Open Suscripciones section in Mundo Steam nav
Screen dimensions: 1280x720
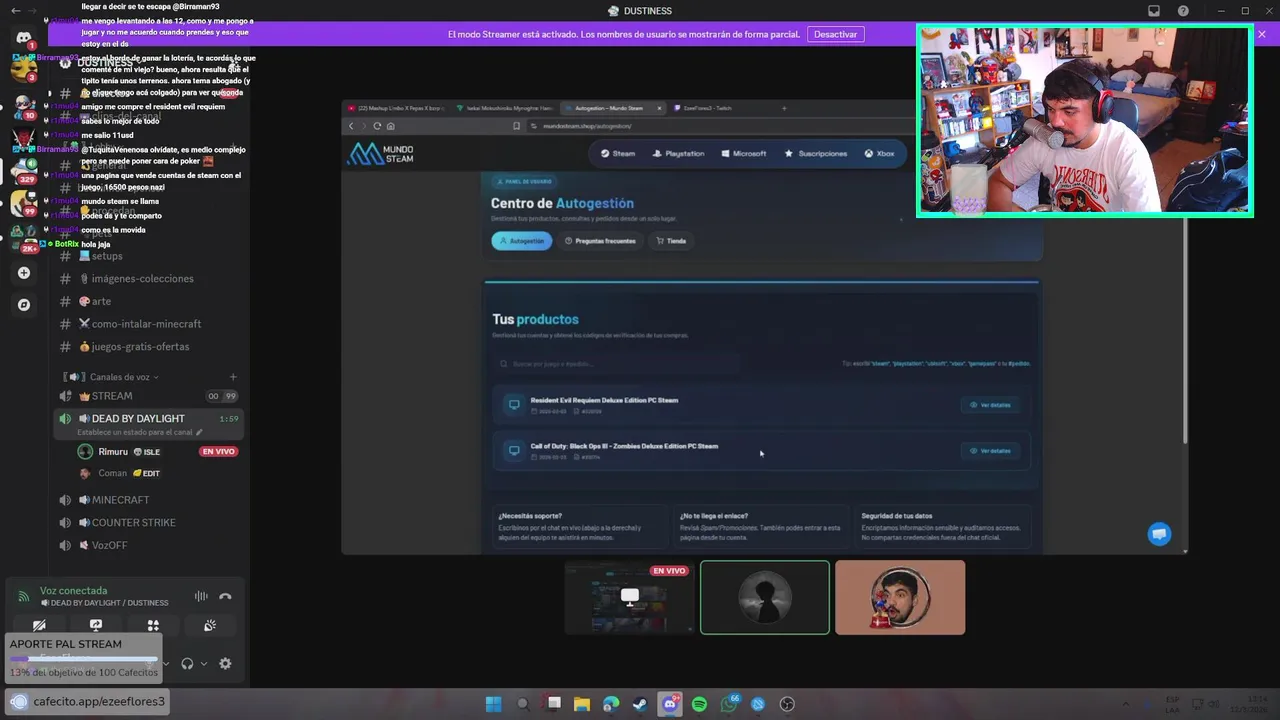(816, 154)
